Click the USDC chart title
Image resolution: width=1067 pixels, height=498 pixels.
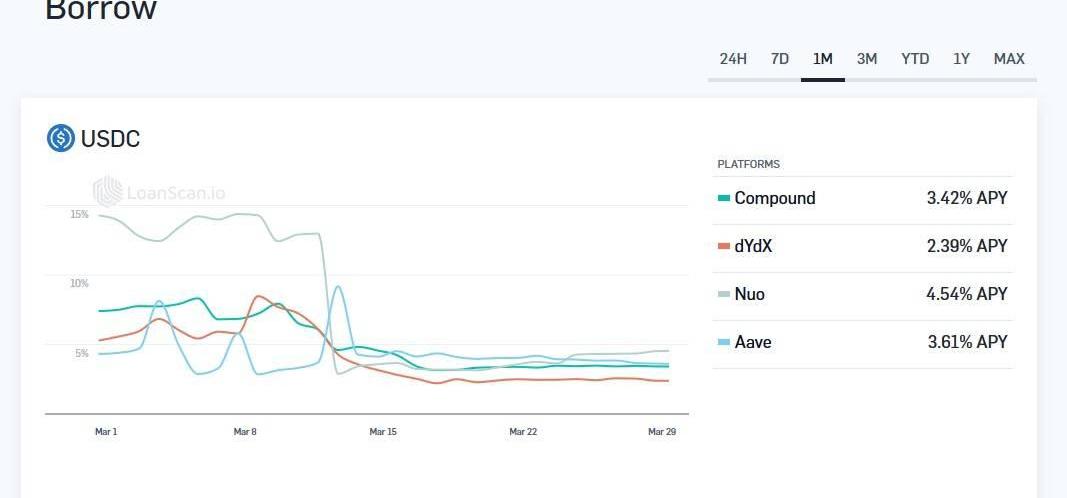pos(110,139)
